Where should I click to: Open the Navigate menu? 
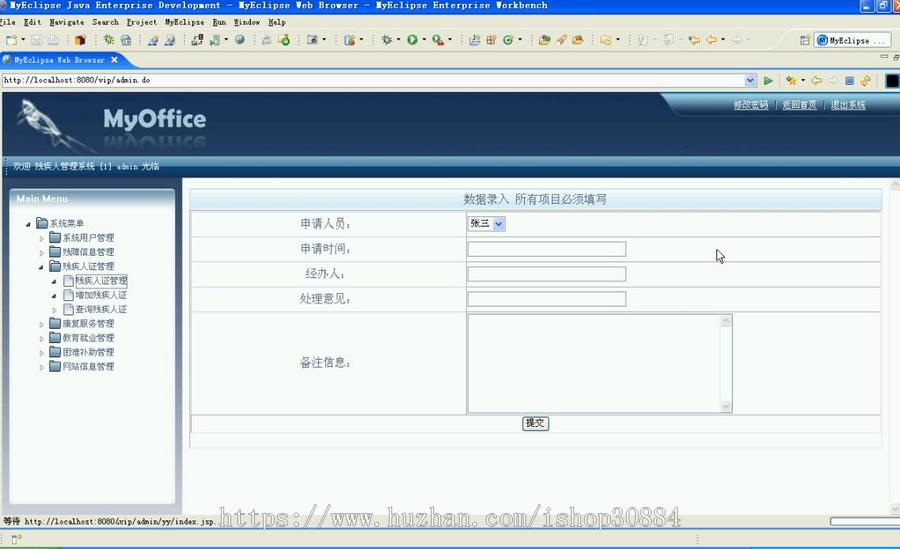pyautogui.click(x=67, y=22)
